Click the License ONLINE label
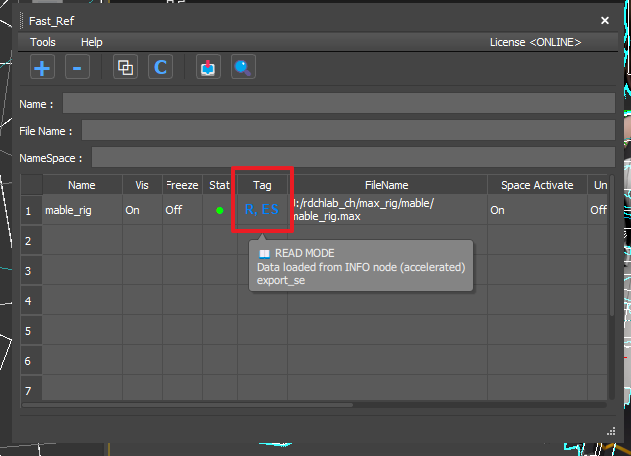The image size is (631, 456). pos(535,42)
